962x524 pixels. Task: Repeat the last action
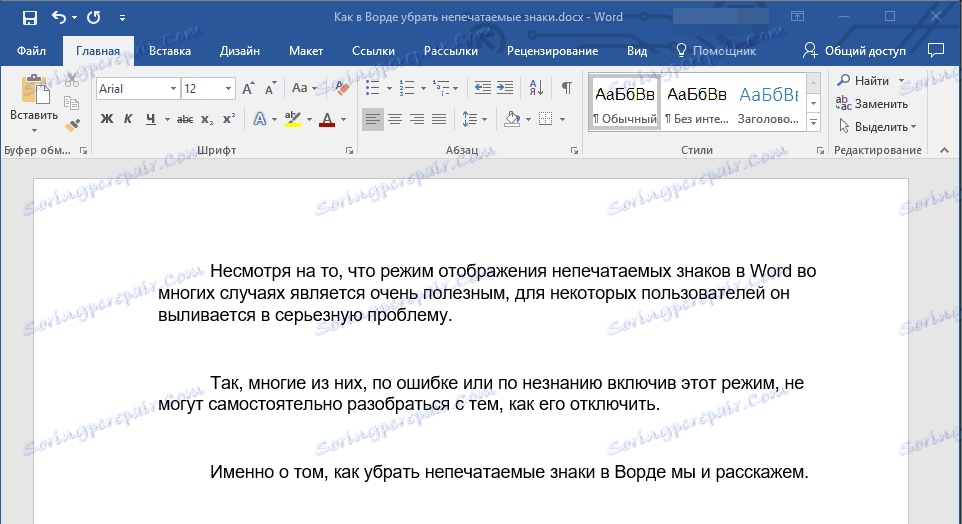[93, 17]
